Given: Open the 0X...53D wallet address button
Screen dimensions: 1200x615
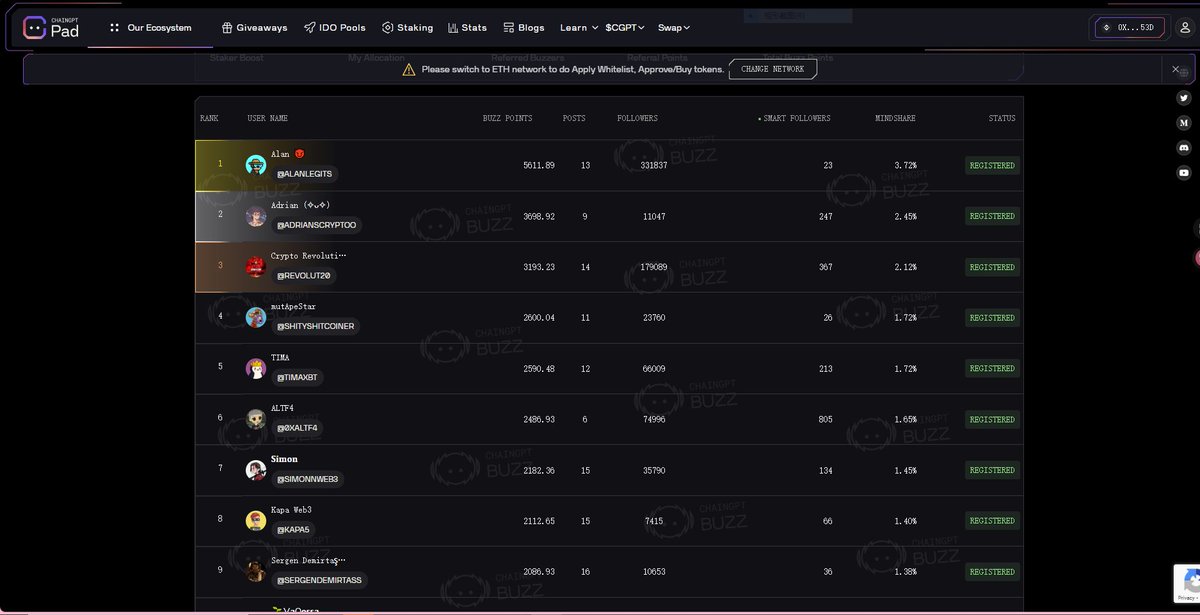Looking at the screenshot, I should [1130, 27].
